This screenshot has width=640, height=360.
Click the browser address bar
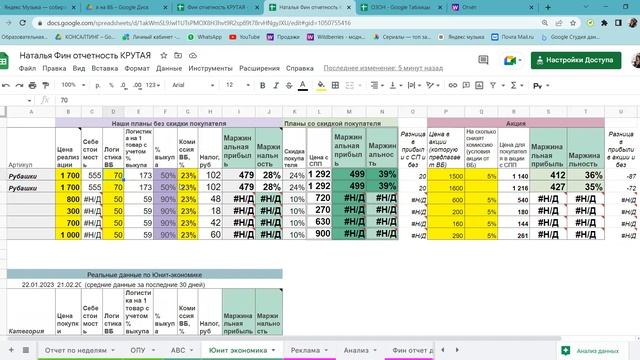(x=286, y=23)
